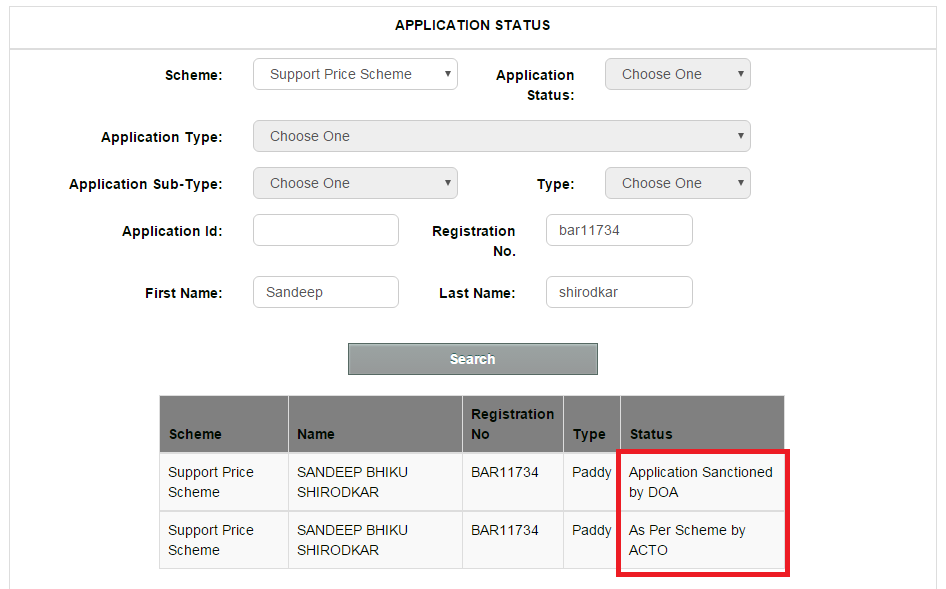Click the Application Id input field

click(326, 231)
